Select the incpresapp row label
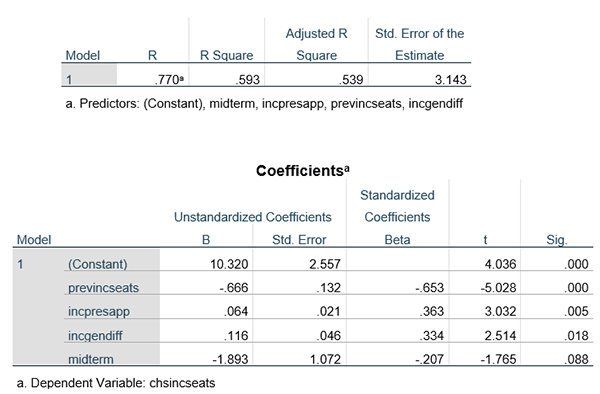The width and height of the screenshot is (600, 394). click(99, 312)
